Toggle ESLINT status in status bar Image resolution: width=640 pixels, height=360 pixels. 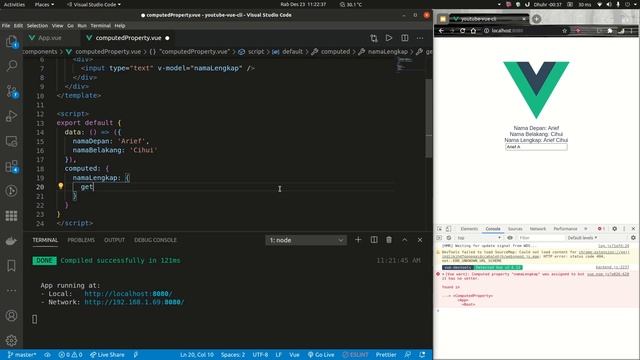tap(356, 355)
